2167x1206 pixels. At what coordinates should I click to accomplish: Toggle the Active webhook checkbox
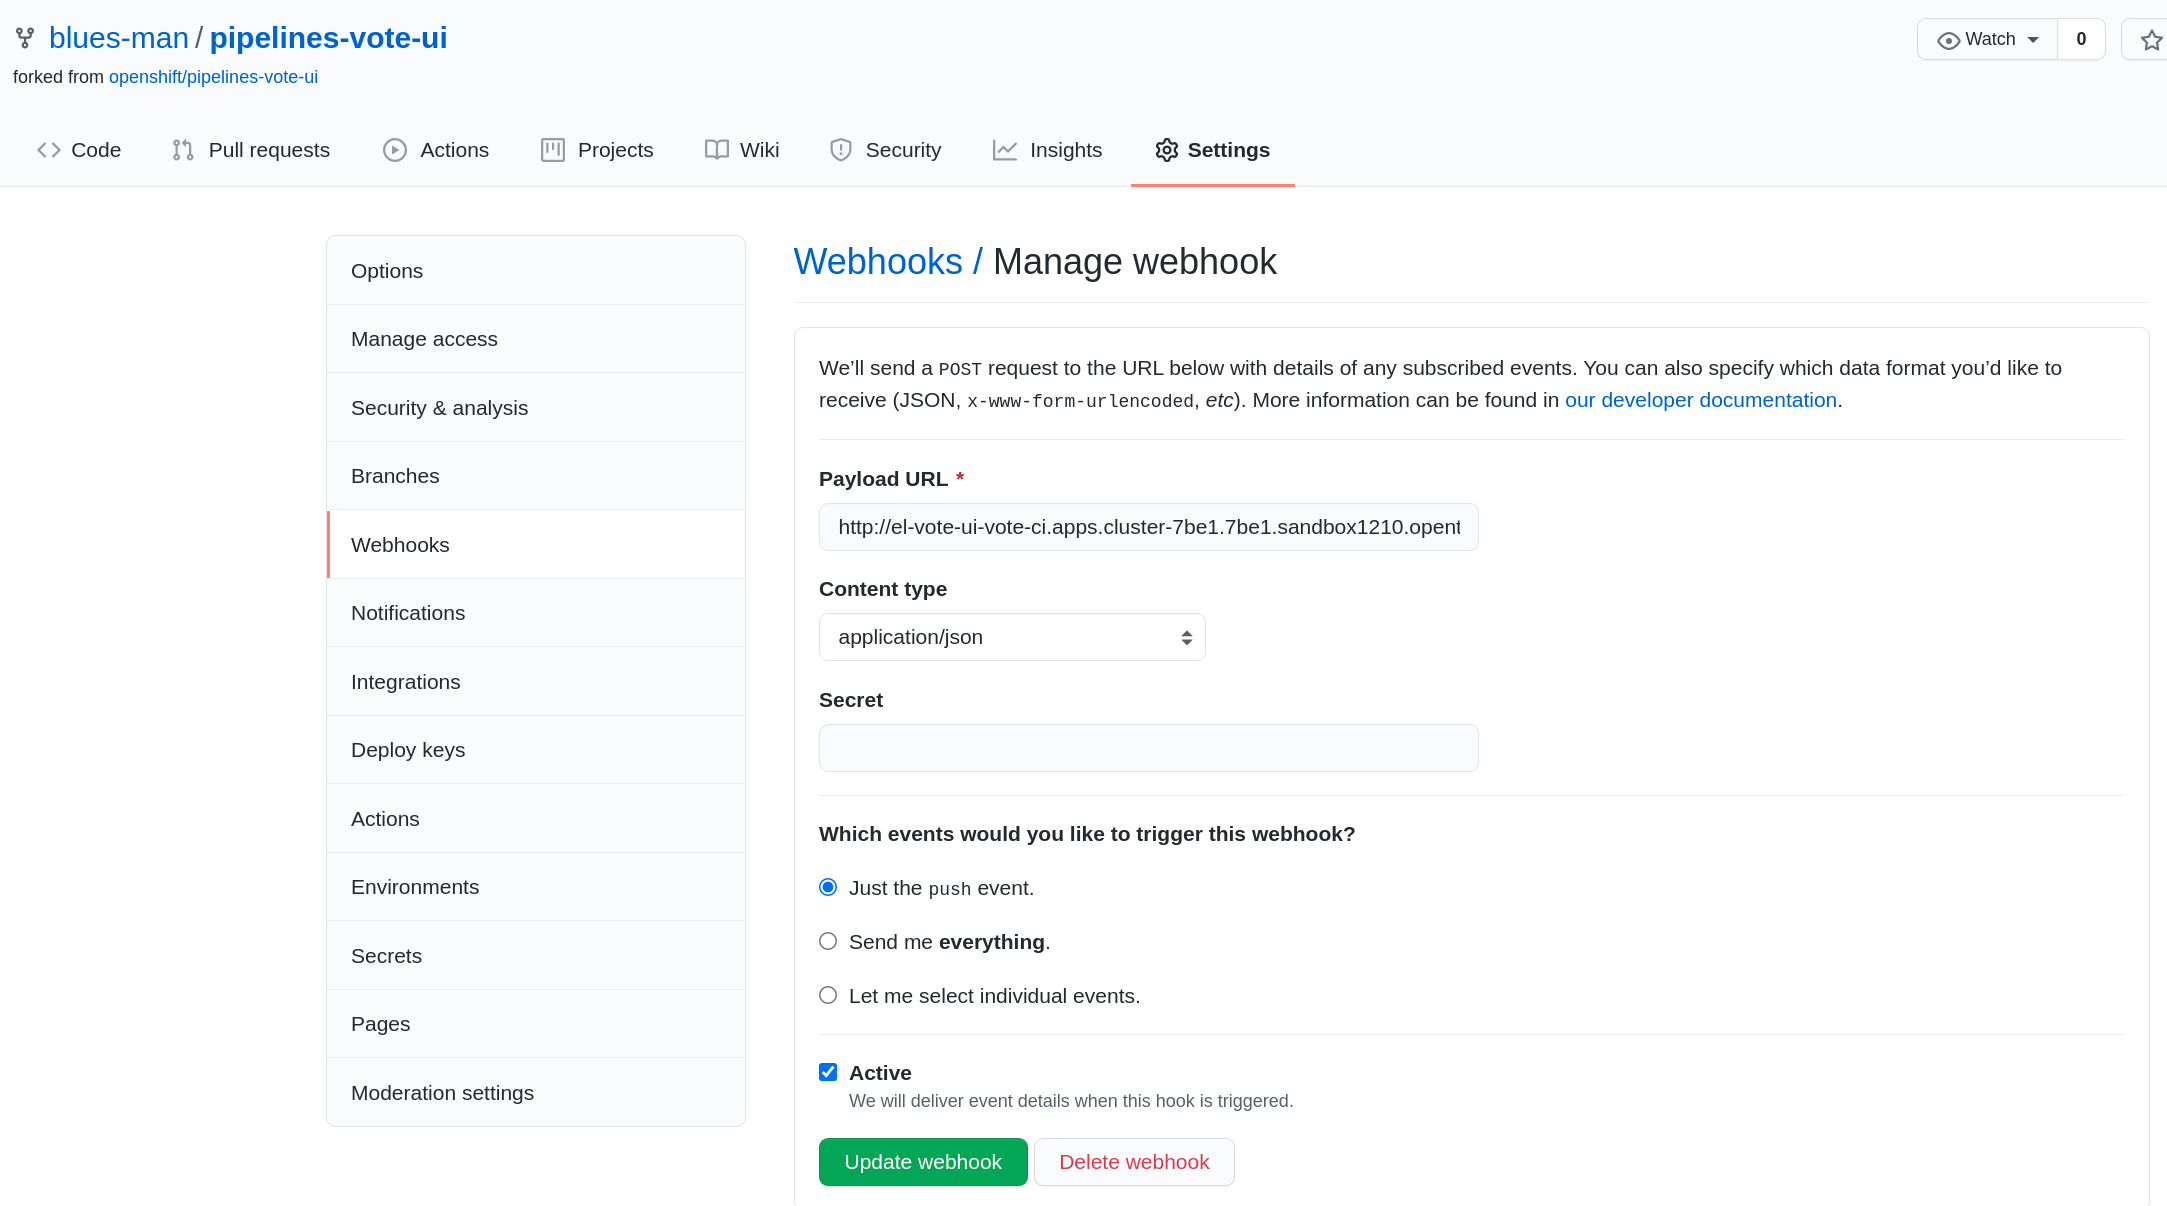coord(829,1072)
